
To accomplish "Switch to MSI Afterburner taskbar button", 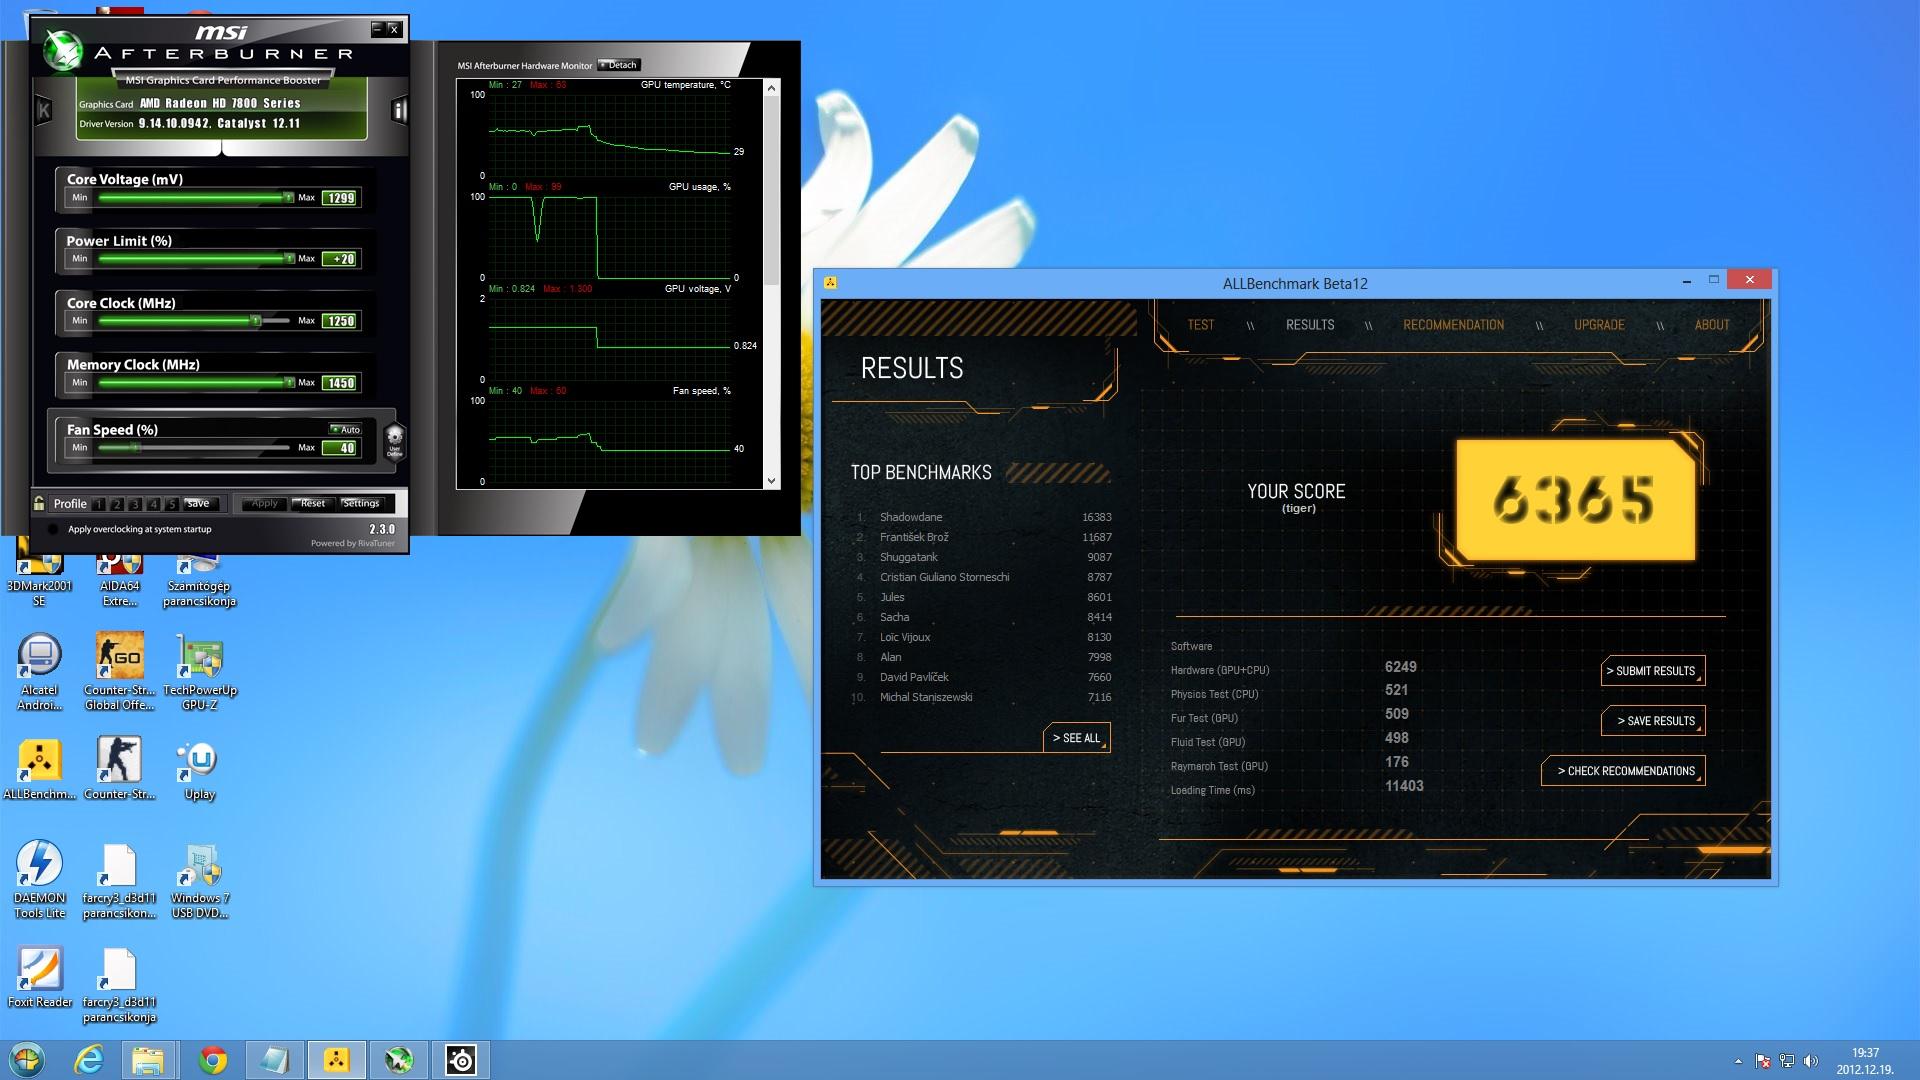I will [399, 1060].
